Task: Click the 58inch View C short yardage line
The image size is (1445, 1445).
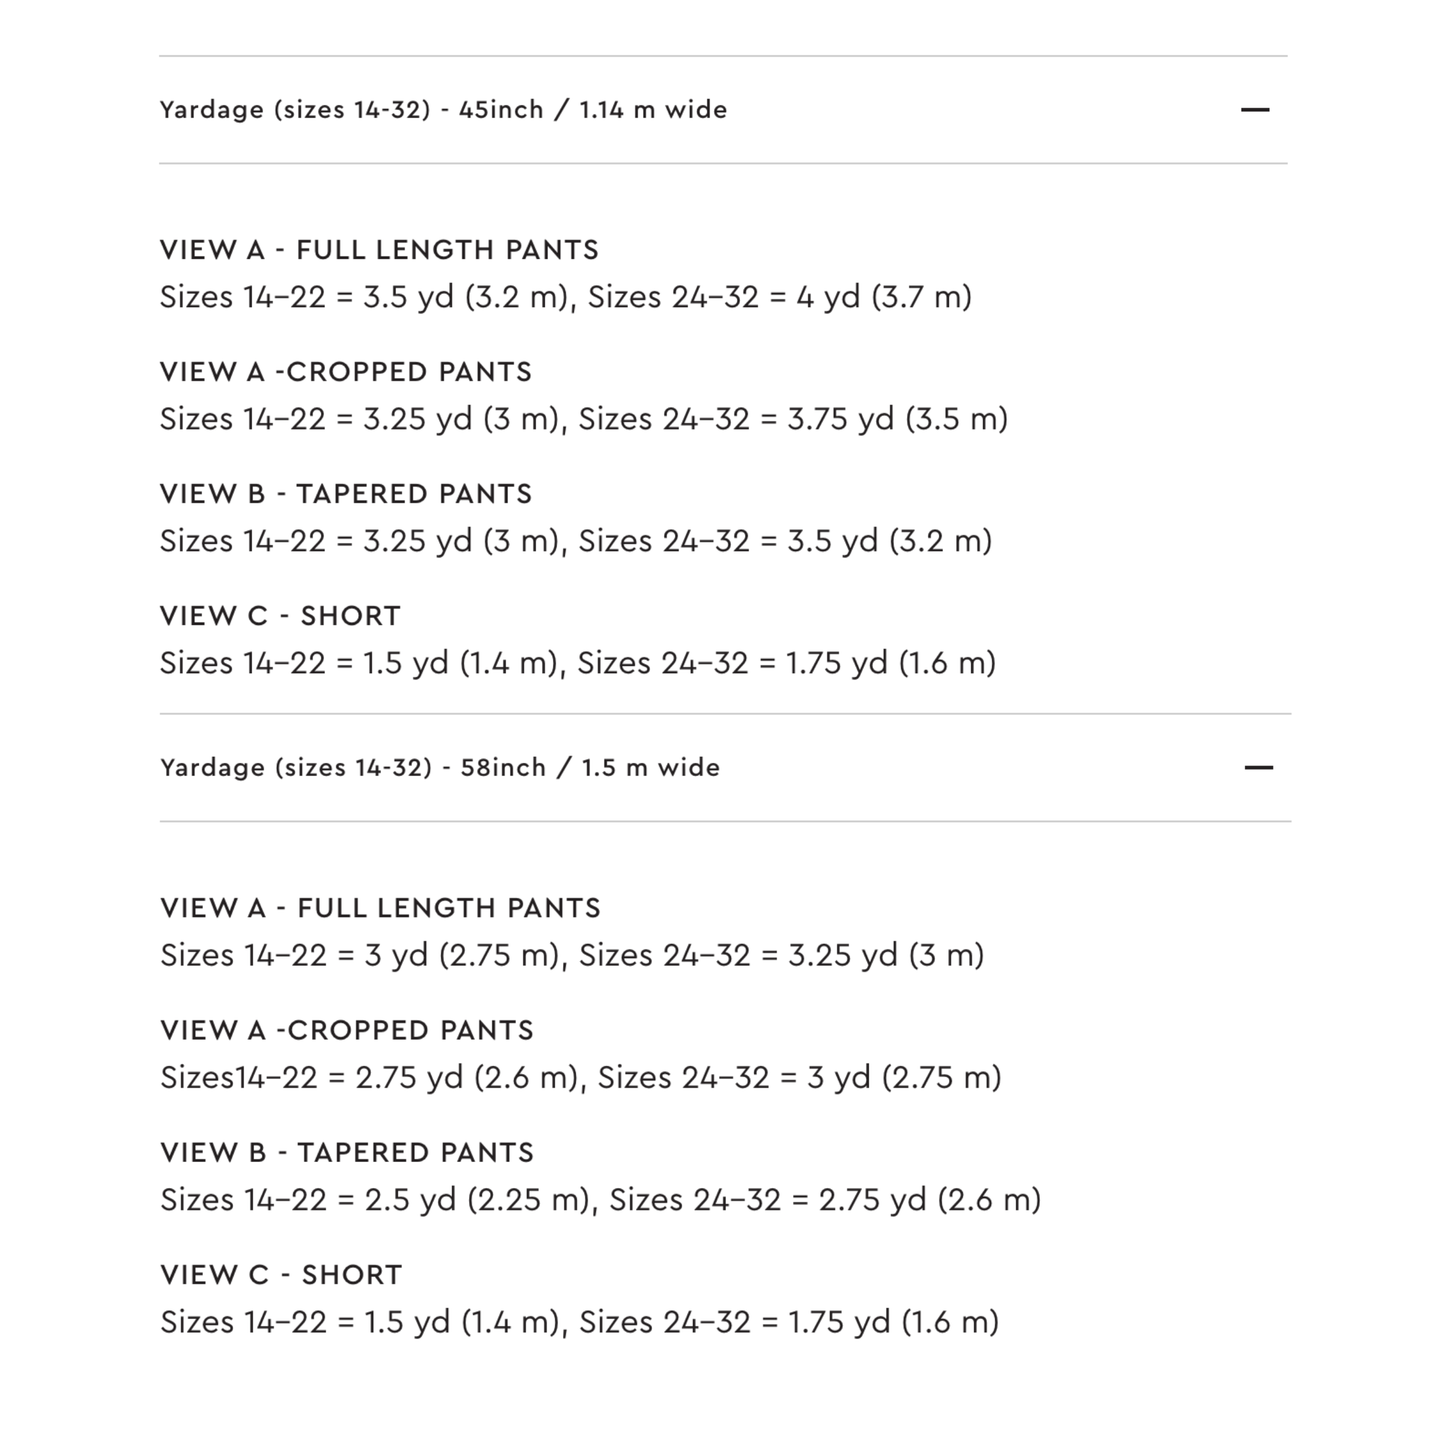Action: 580,1321
